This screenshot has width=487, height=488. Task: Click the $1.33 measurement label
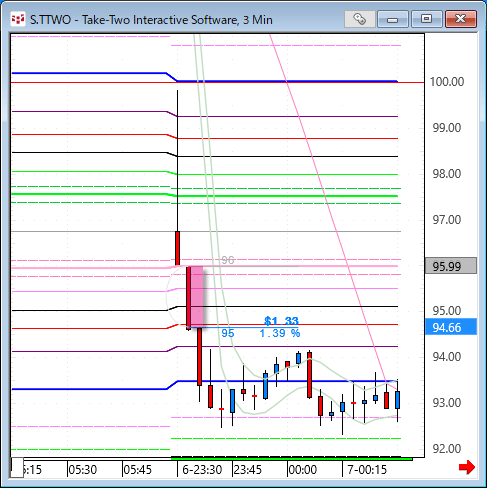[281, 321]
